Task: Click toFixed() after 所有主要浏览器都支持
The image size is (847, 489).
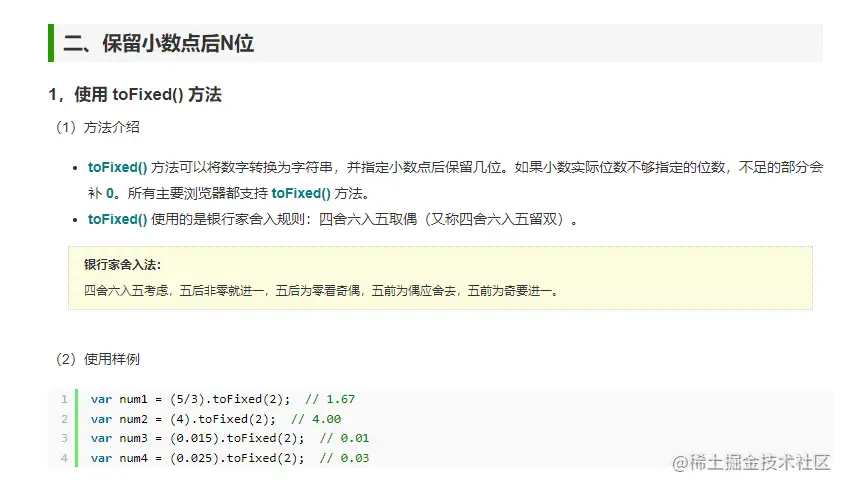Action: [301, 193]
